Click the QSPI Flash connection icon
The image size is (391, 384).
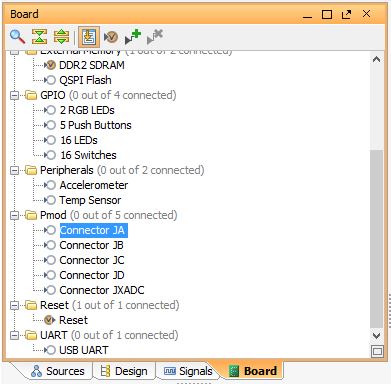(50, 80)
